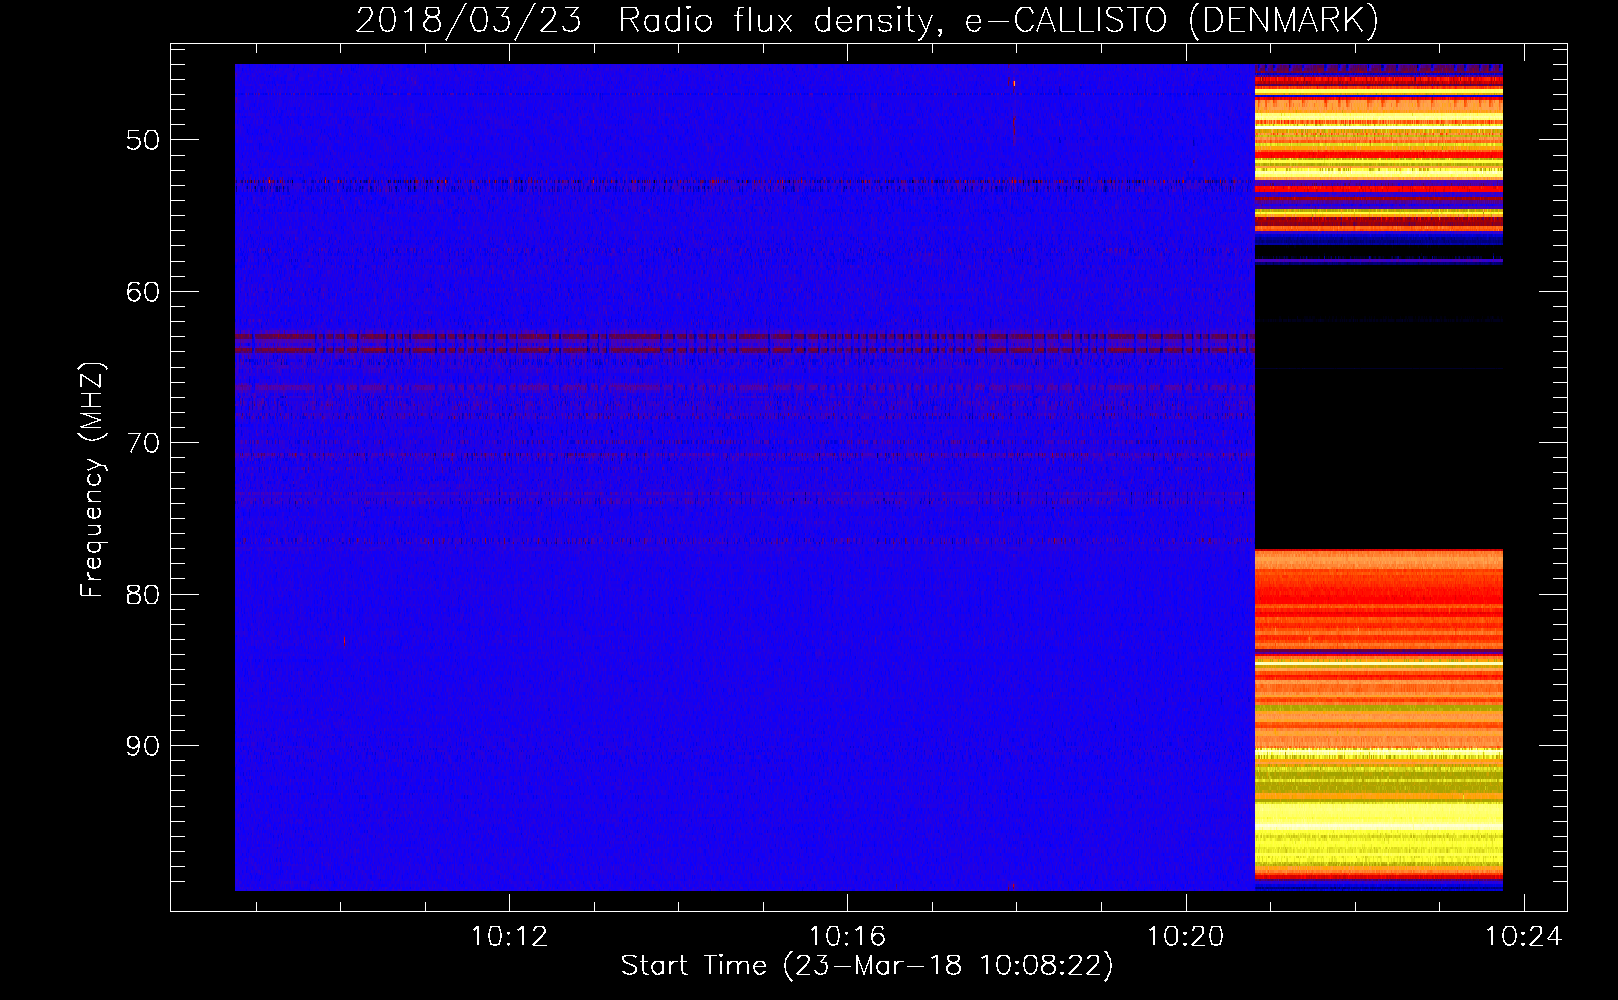Click the 60 frequency tick label
Viewport: 1618px width, 1000px height.
click(x=143, y=292)
